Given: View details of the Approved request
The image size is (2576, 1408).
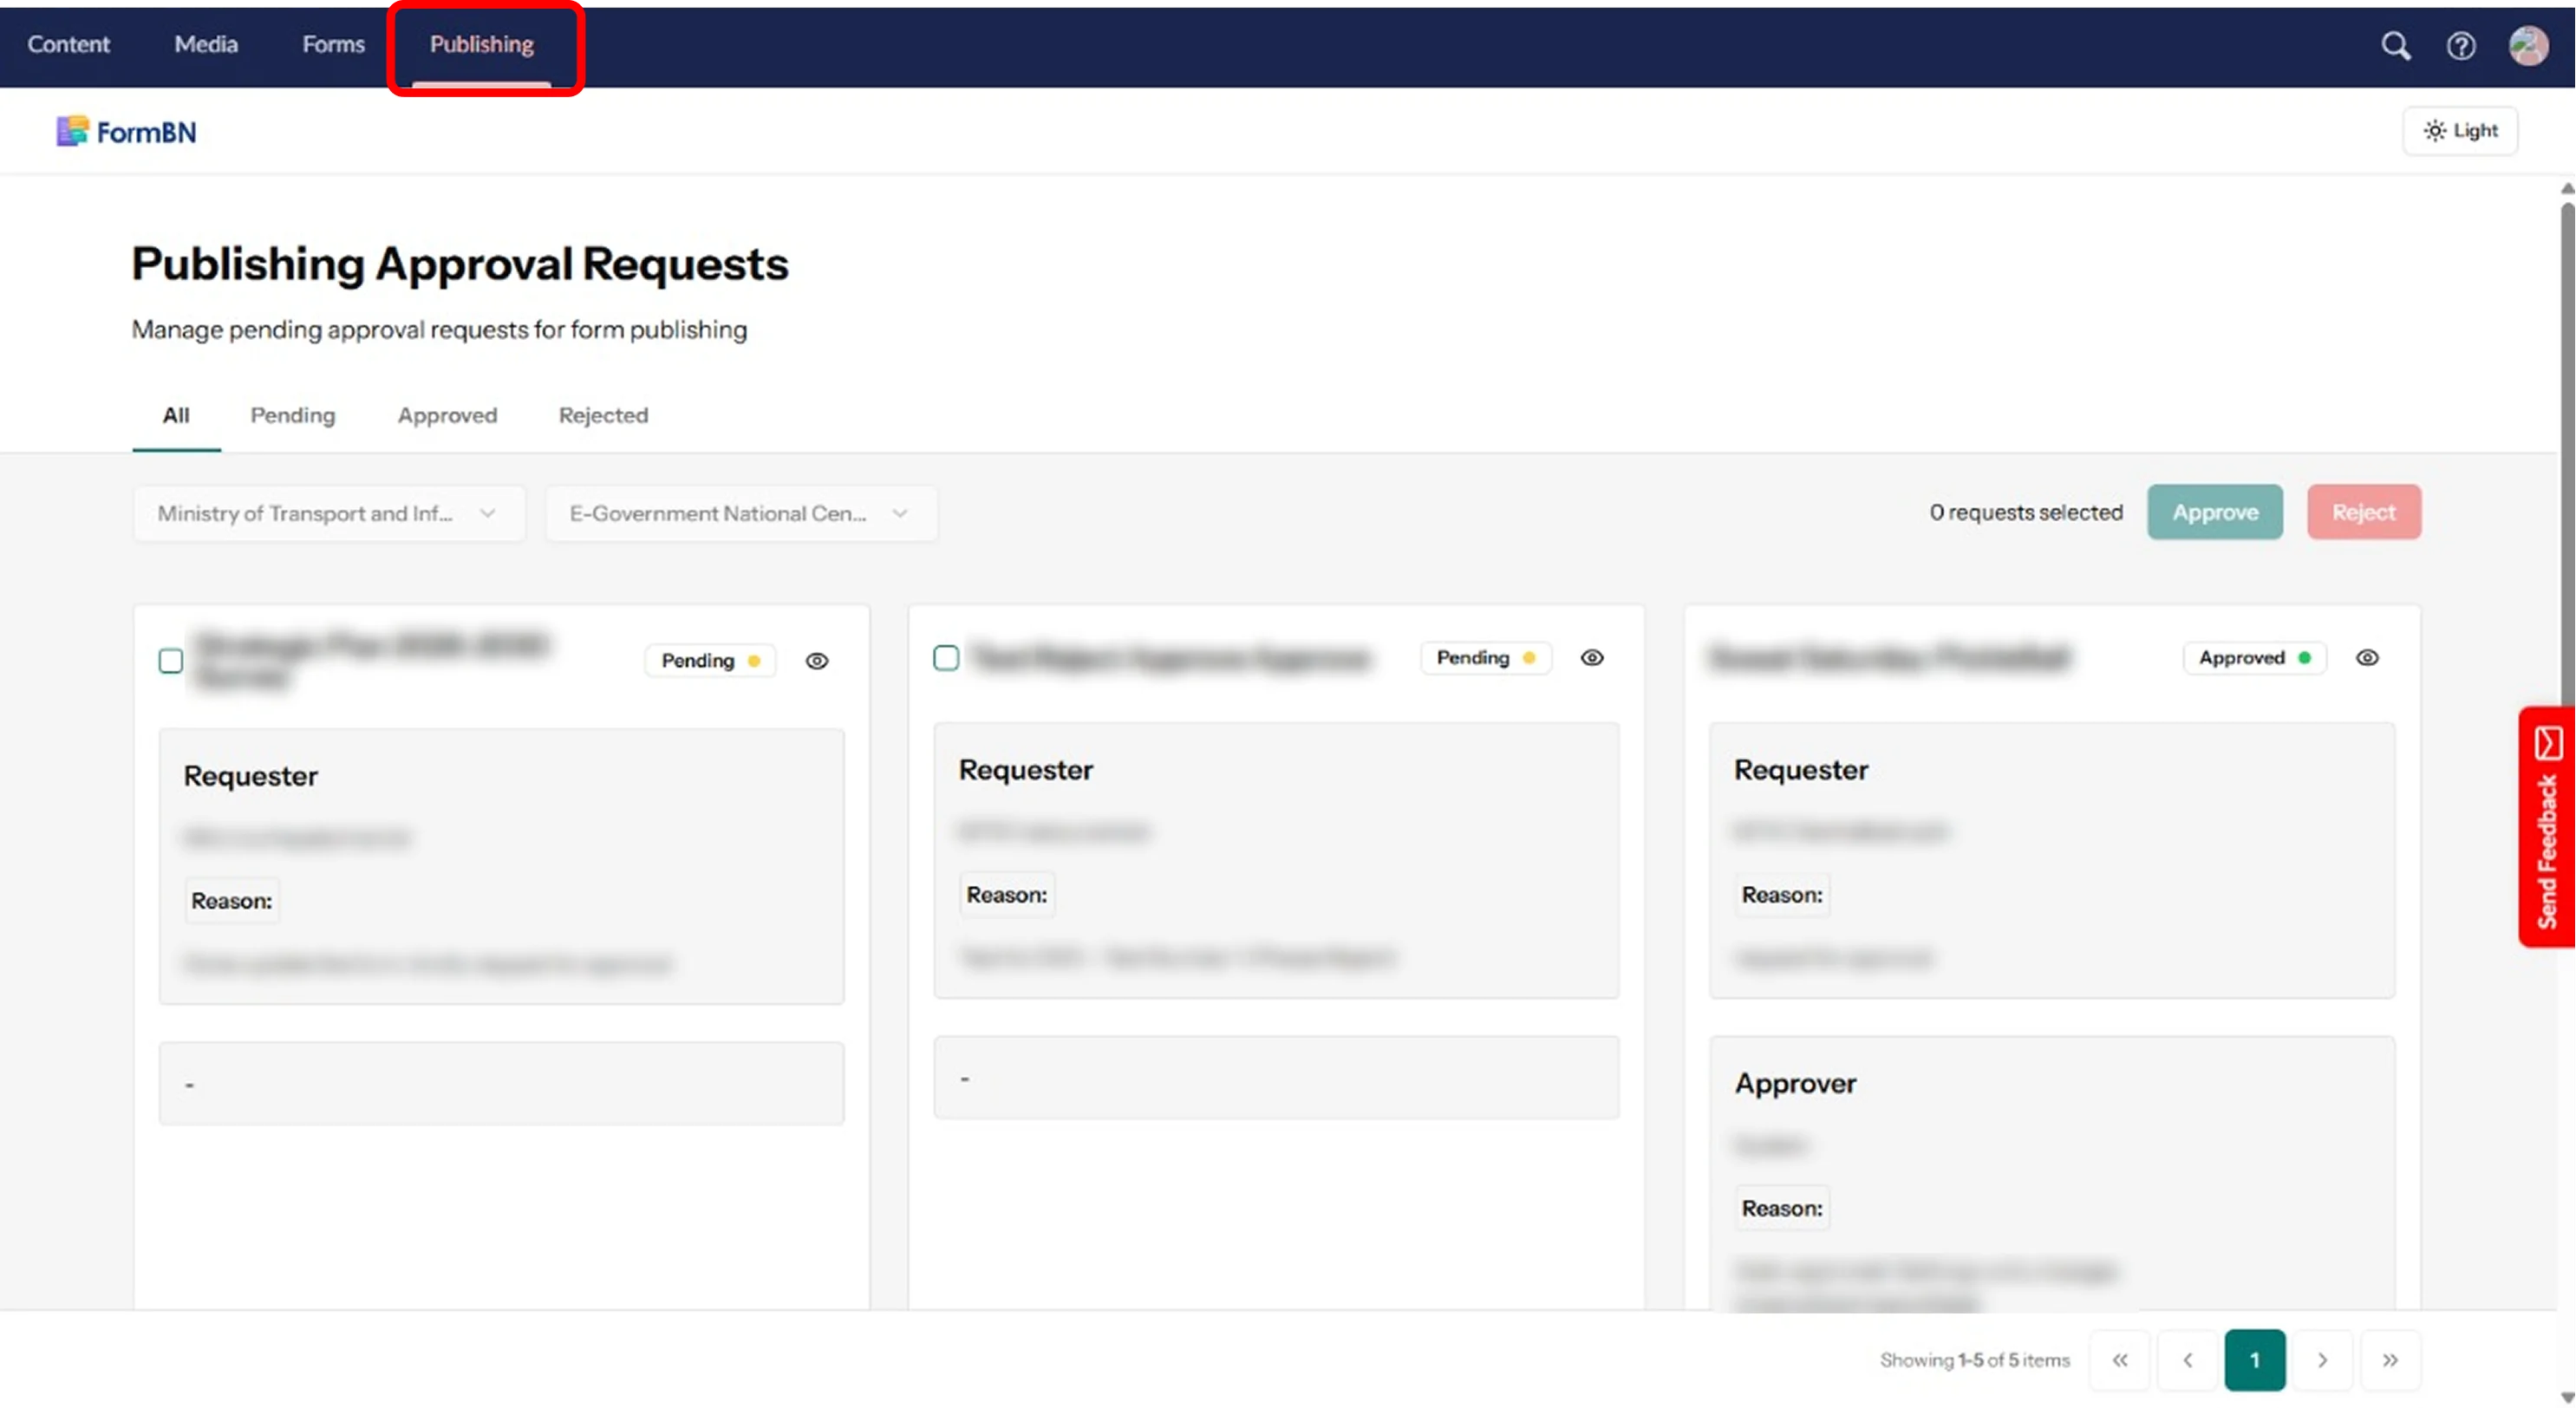Looking at the screenshot, I should coord(2367,658).
